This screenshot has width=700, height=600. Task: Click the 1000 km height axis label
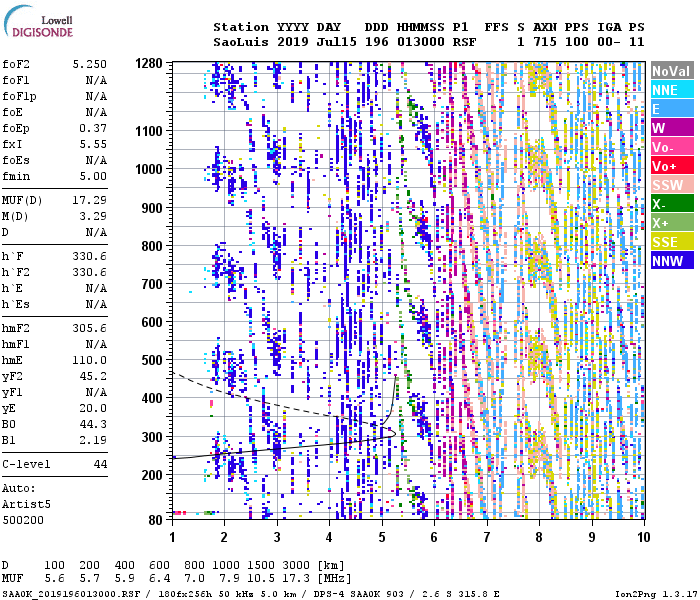pos(149,170)
